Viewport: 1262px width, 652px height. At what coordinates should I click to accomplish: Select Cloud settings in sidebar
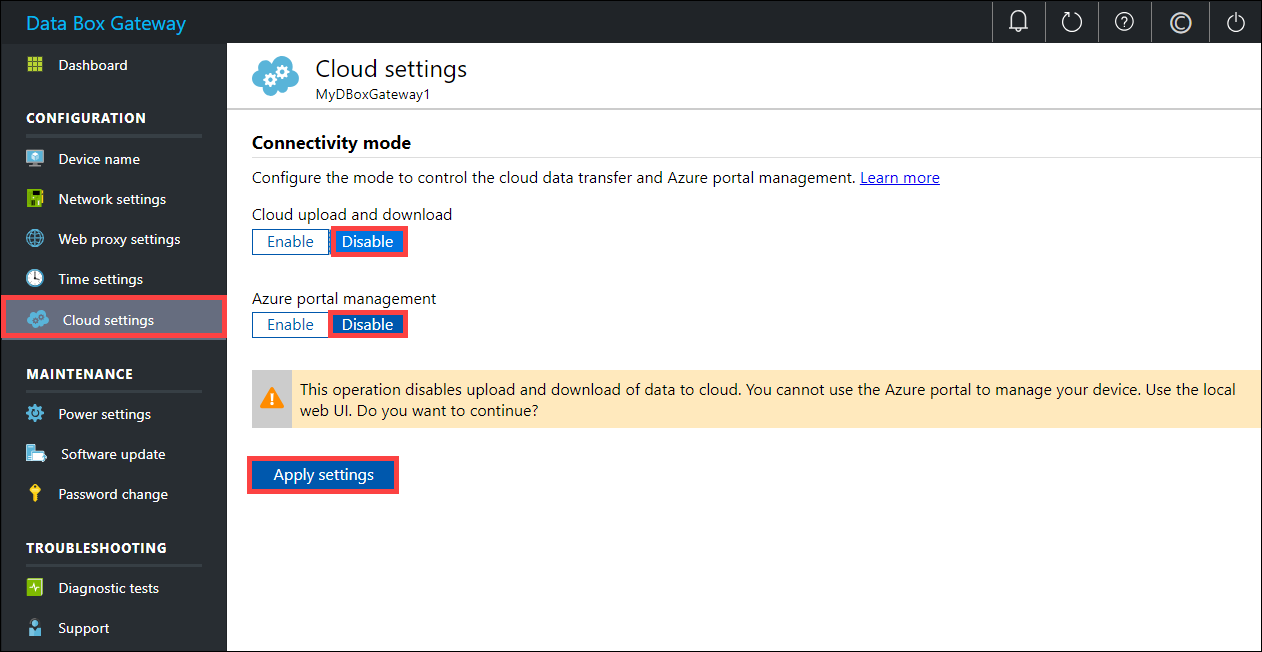(x=113, y=320)
